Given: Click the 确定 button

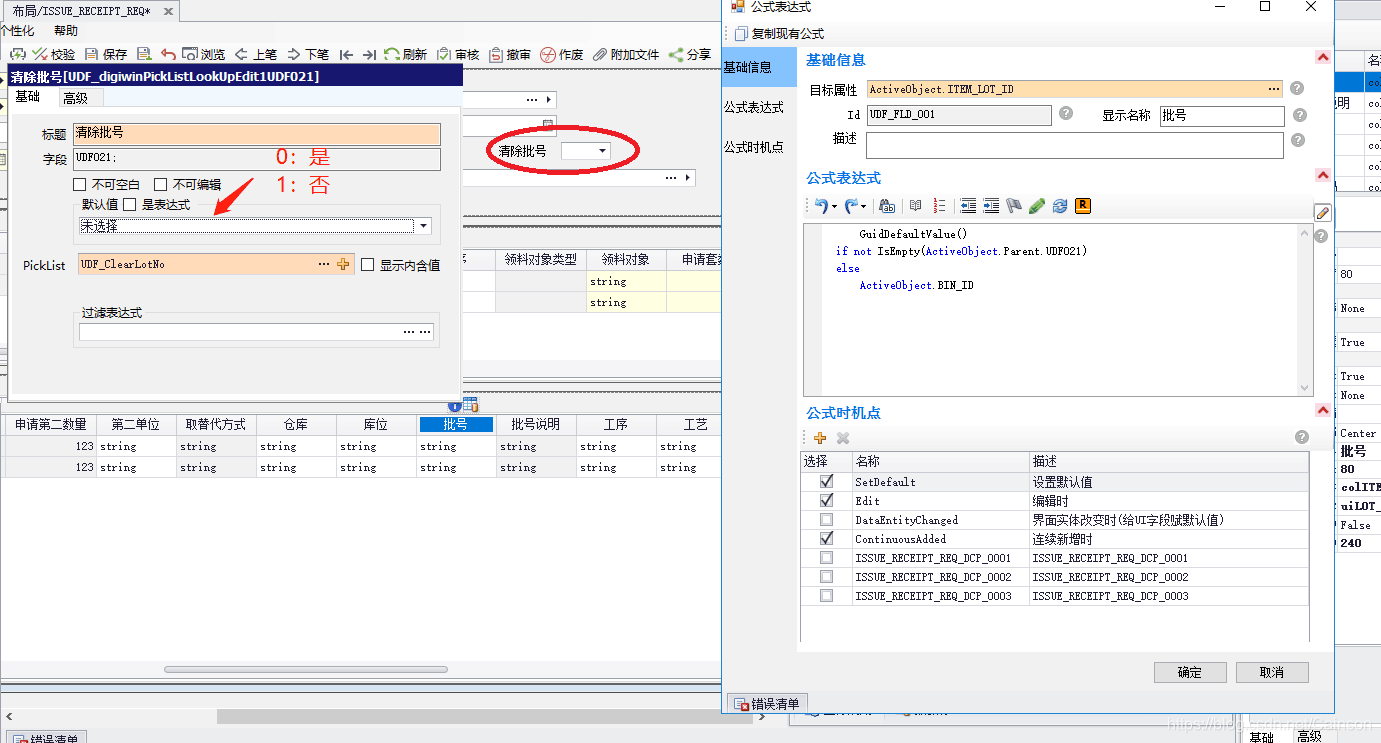Looking at the screenshot, I should (1190, 672).
